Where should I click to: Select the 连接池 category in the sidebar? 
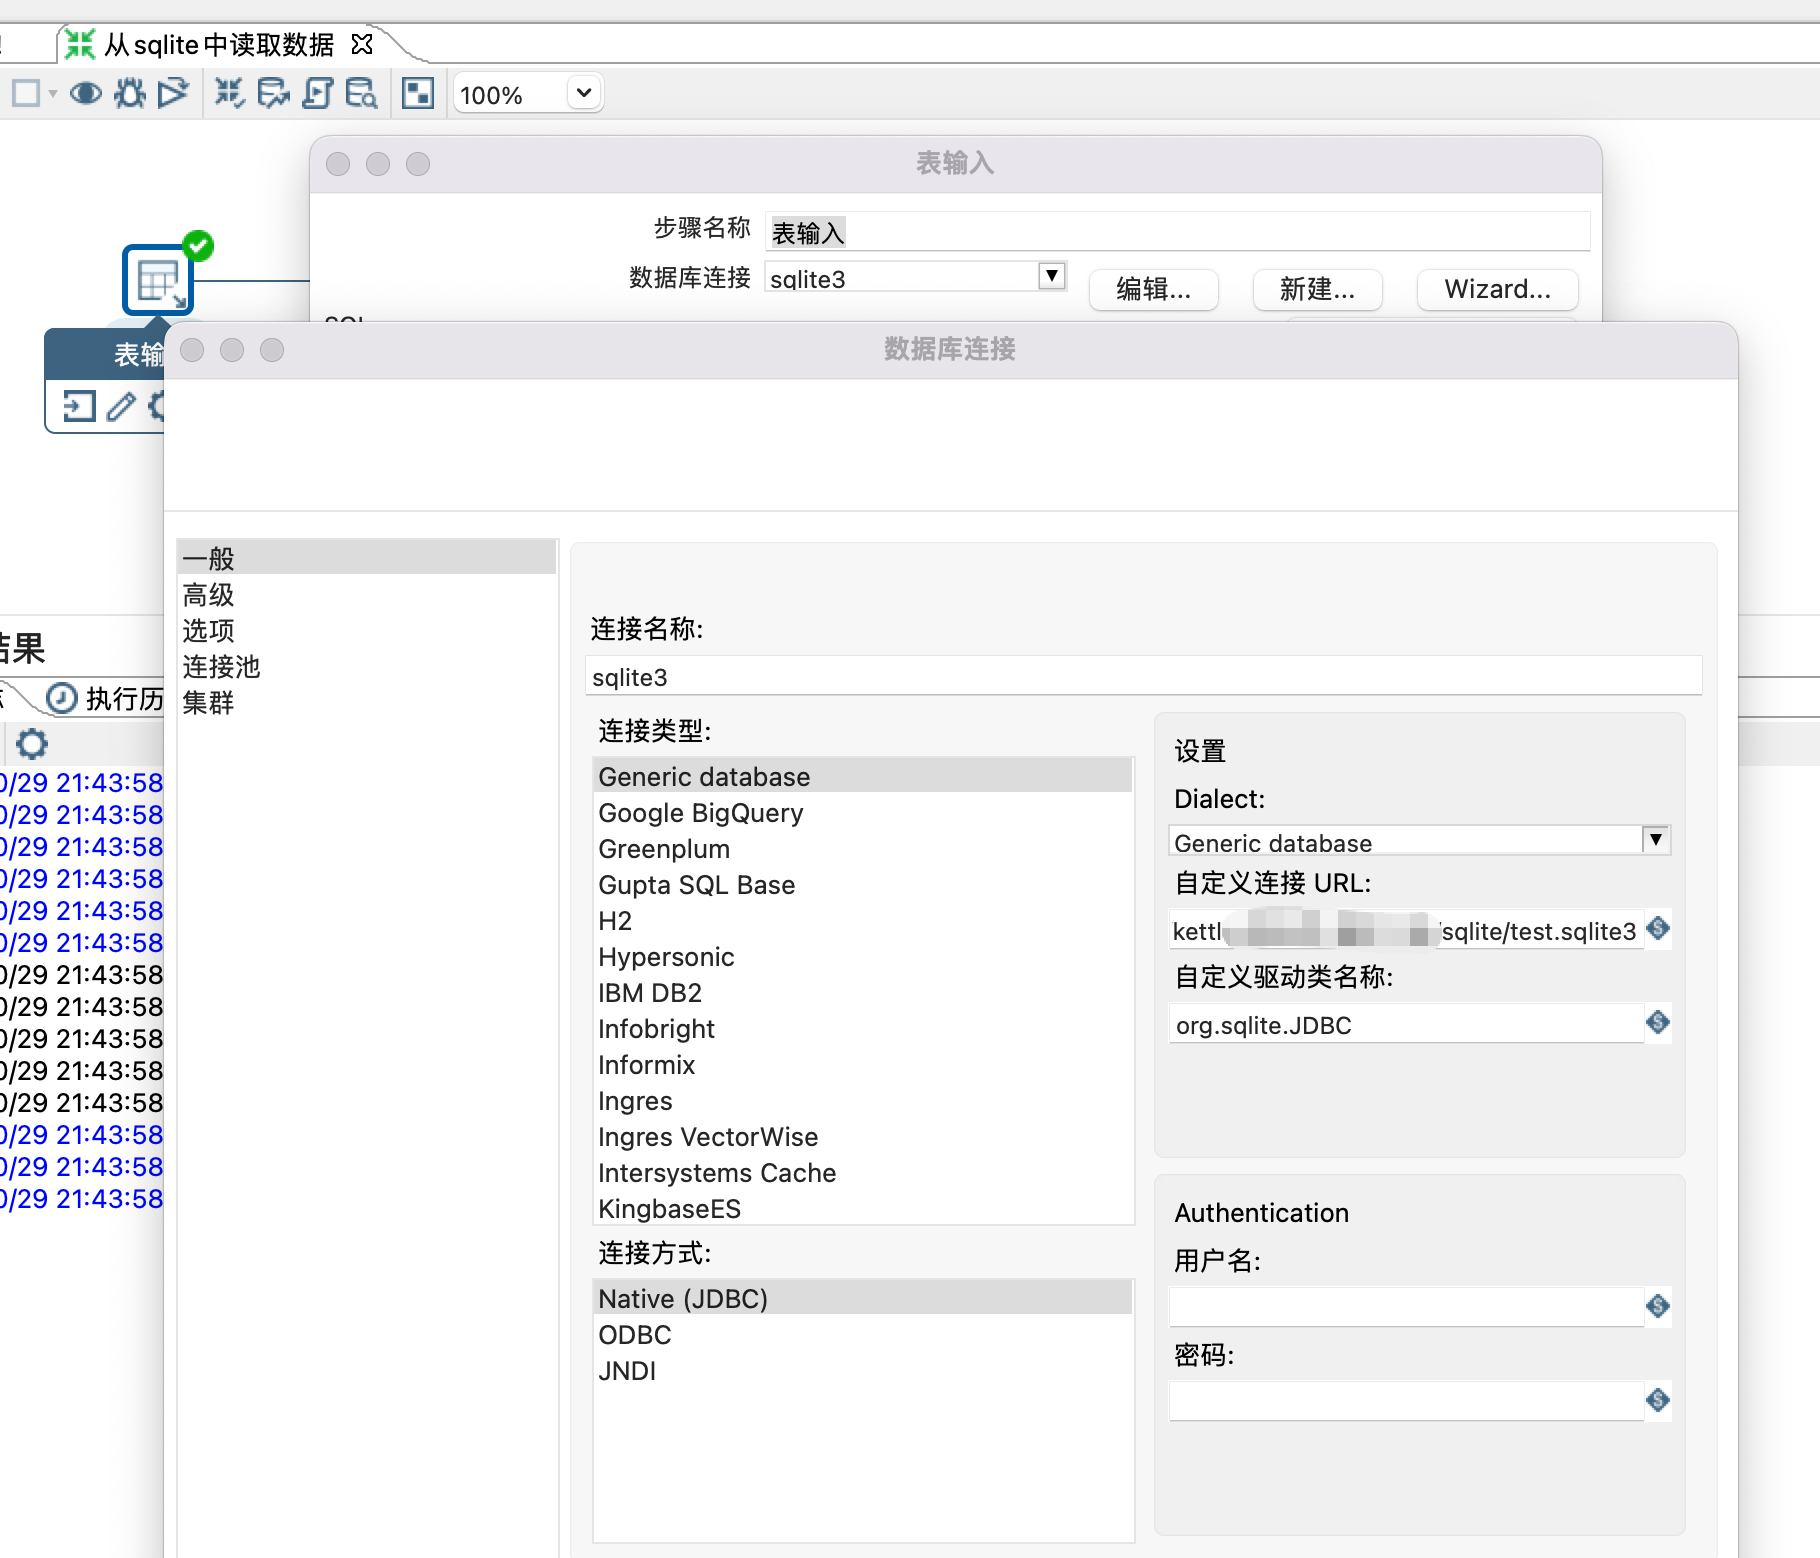[366, 667]
